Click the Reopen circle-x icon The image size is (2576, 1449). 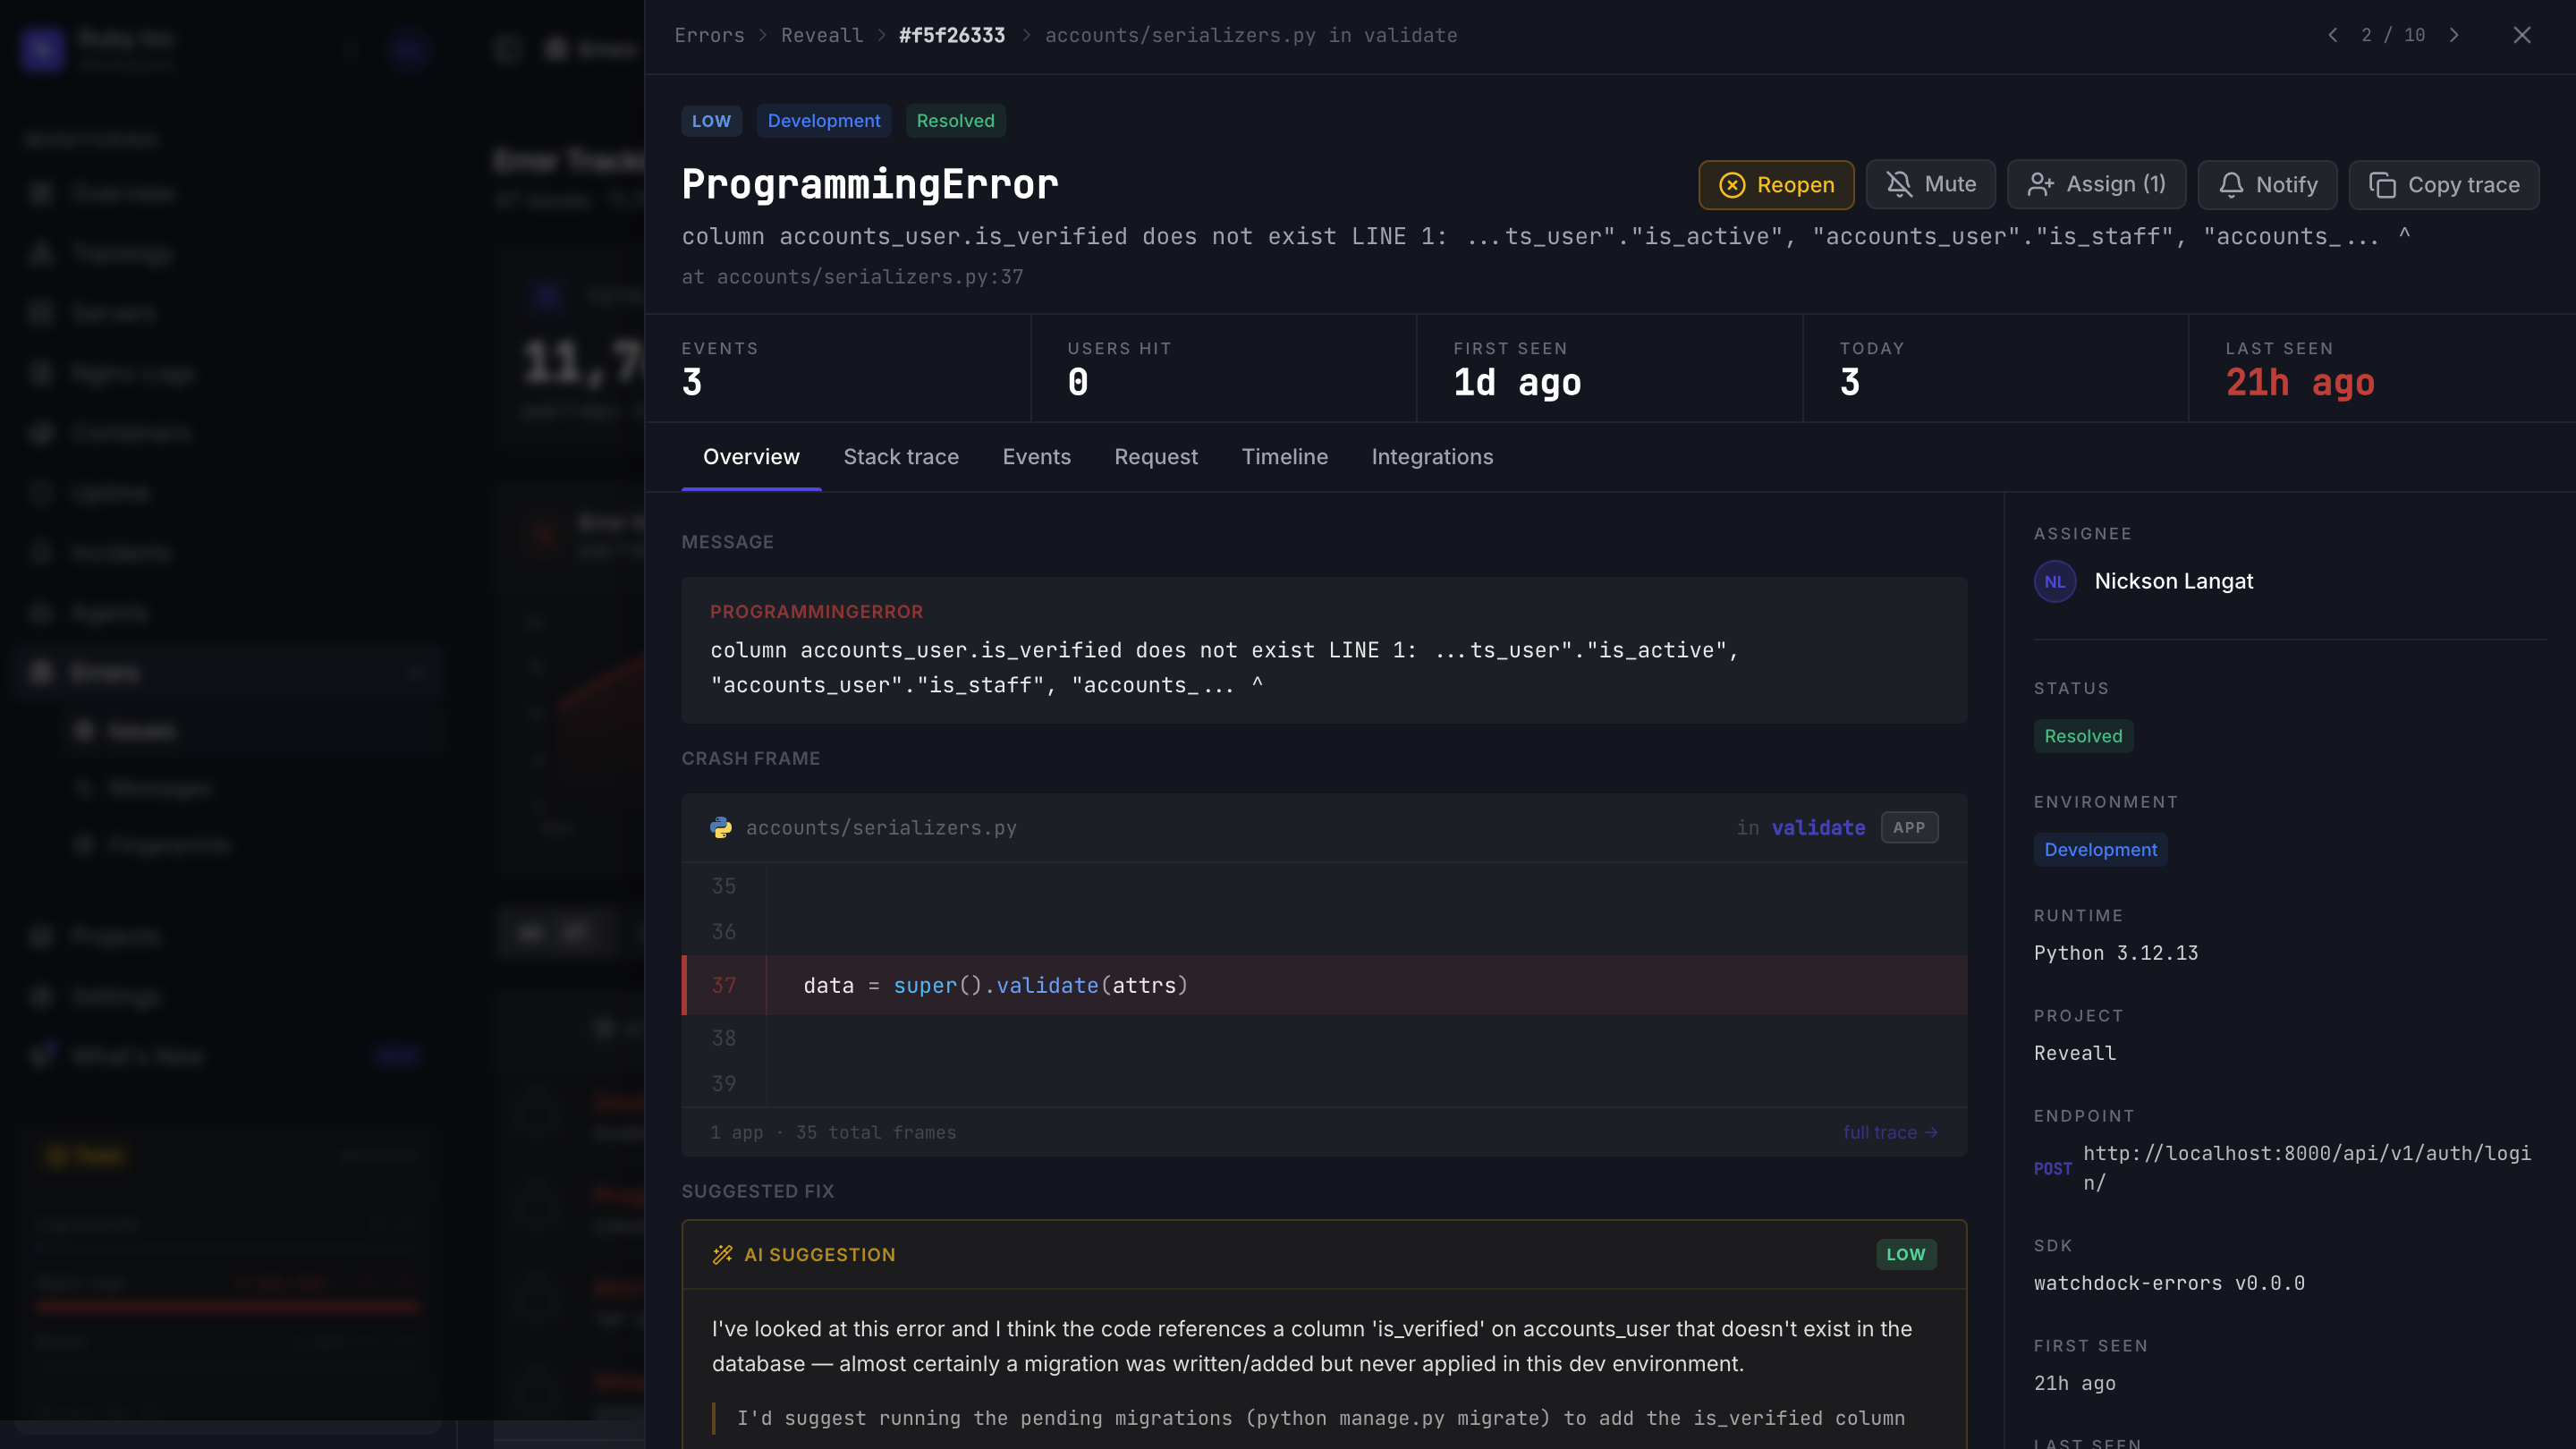[x=1732, y=185]
